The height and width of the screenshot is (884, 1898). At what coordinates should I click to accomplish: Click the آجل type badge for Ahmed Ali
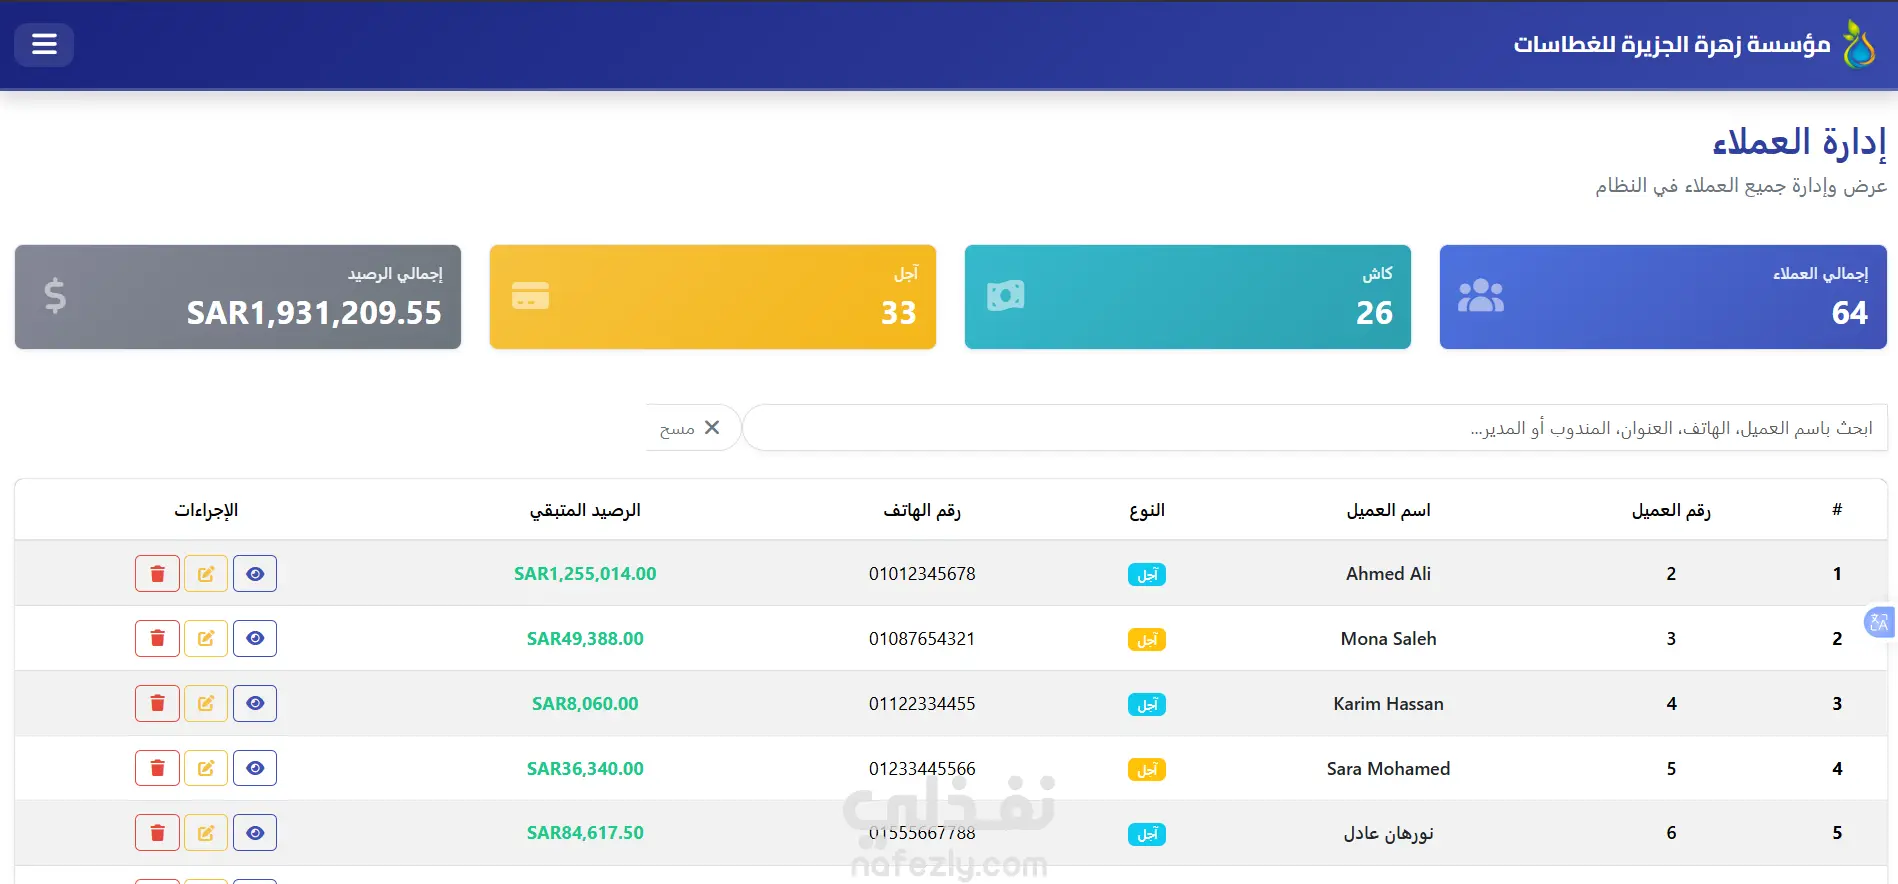point(1147,575)
